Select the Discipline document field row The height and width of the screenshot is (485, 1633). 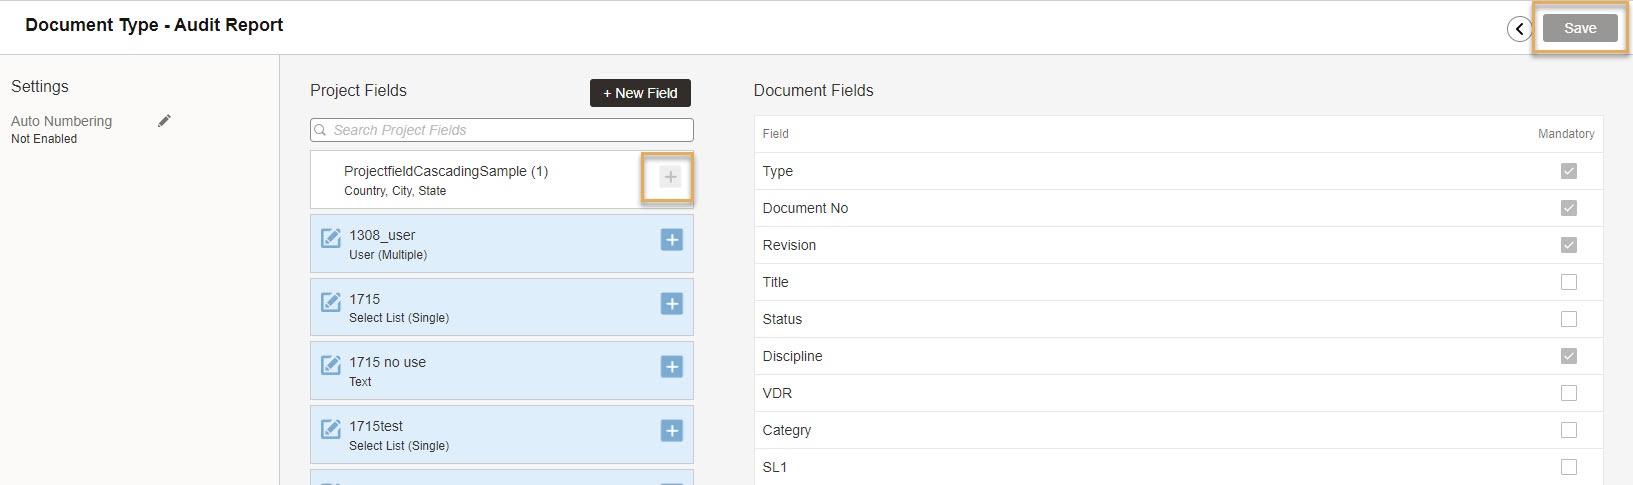click(1178, 356)
